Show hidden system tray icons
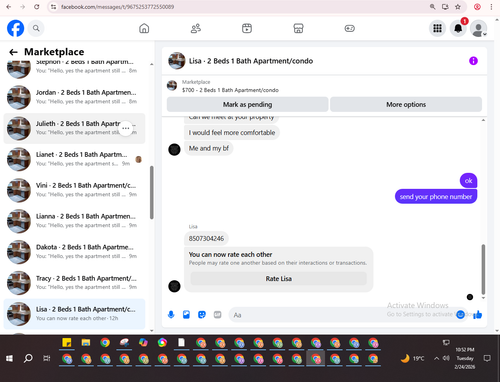The image size is (500, 382). pos(436,358)
